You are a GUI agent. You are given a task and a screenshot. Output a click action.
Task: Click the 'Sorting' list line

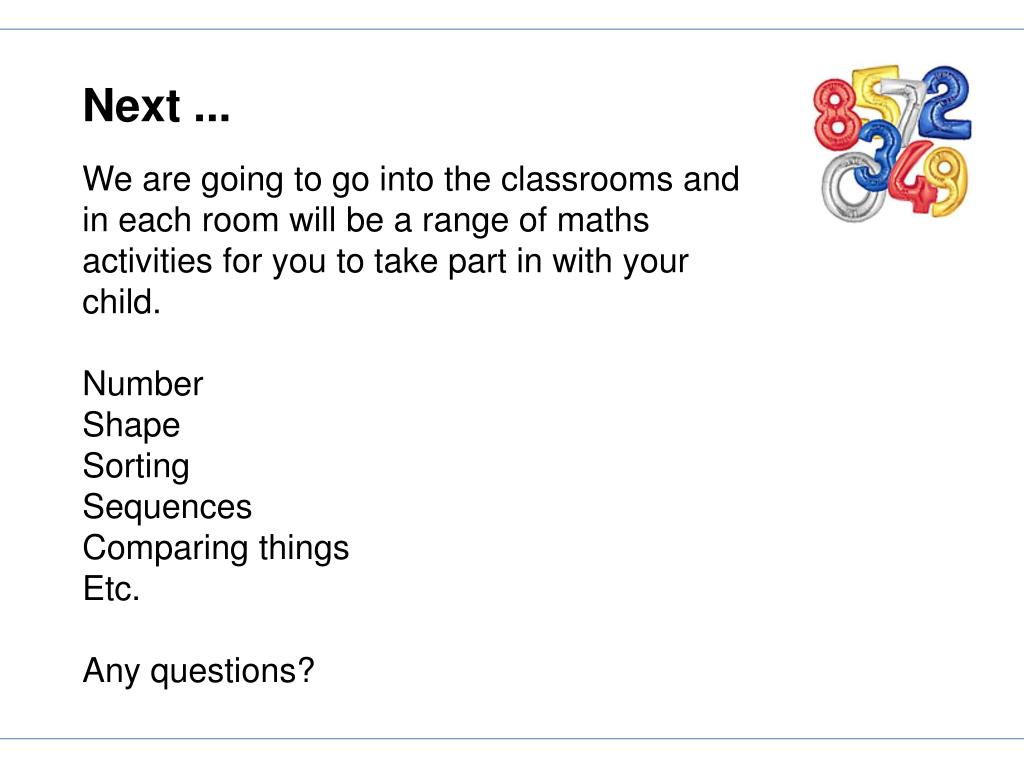click(136, 466)
